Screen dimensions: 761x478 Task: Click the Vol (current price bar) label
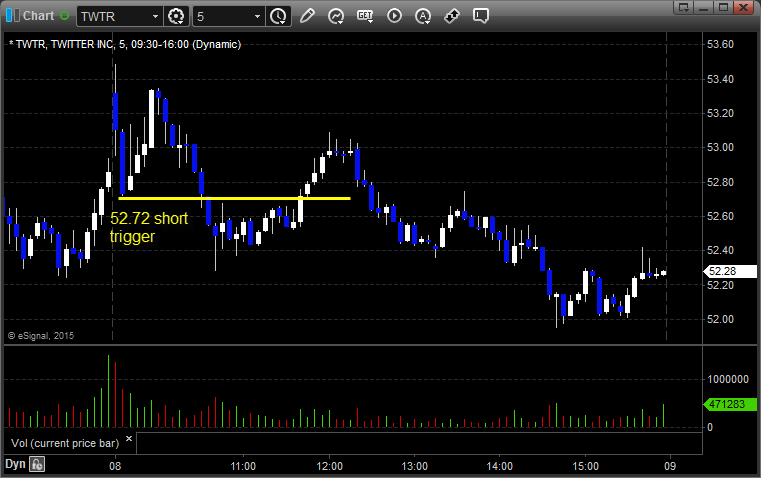click(x=65, y=443)
